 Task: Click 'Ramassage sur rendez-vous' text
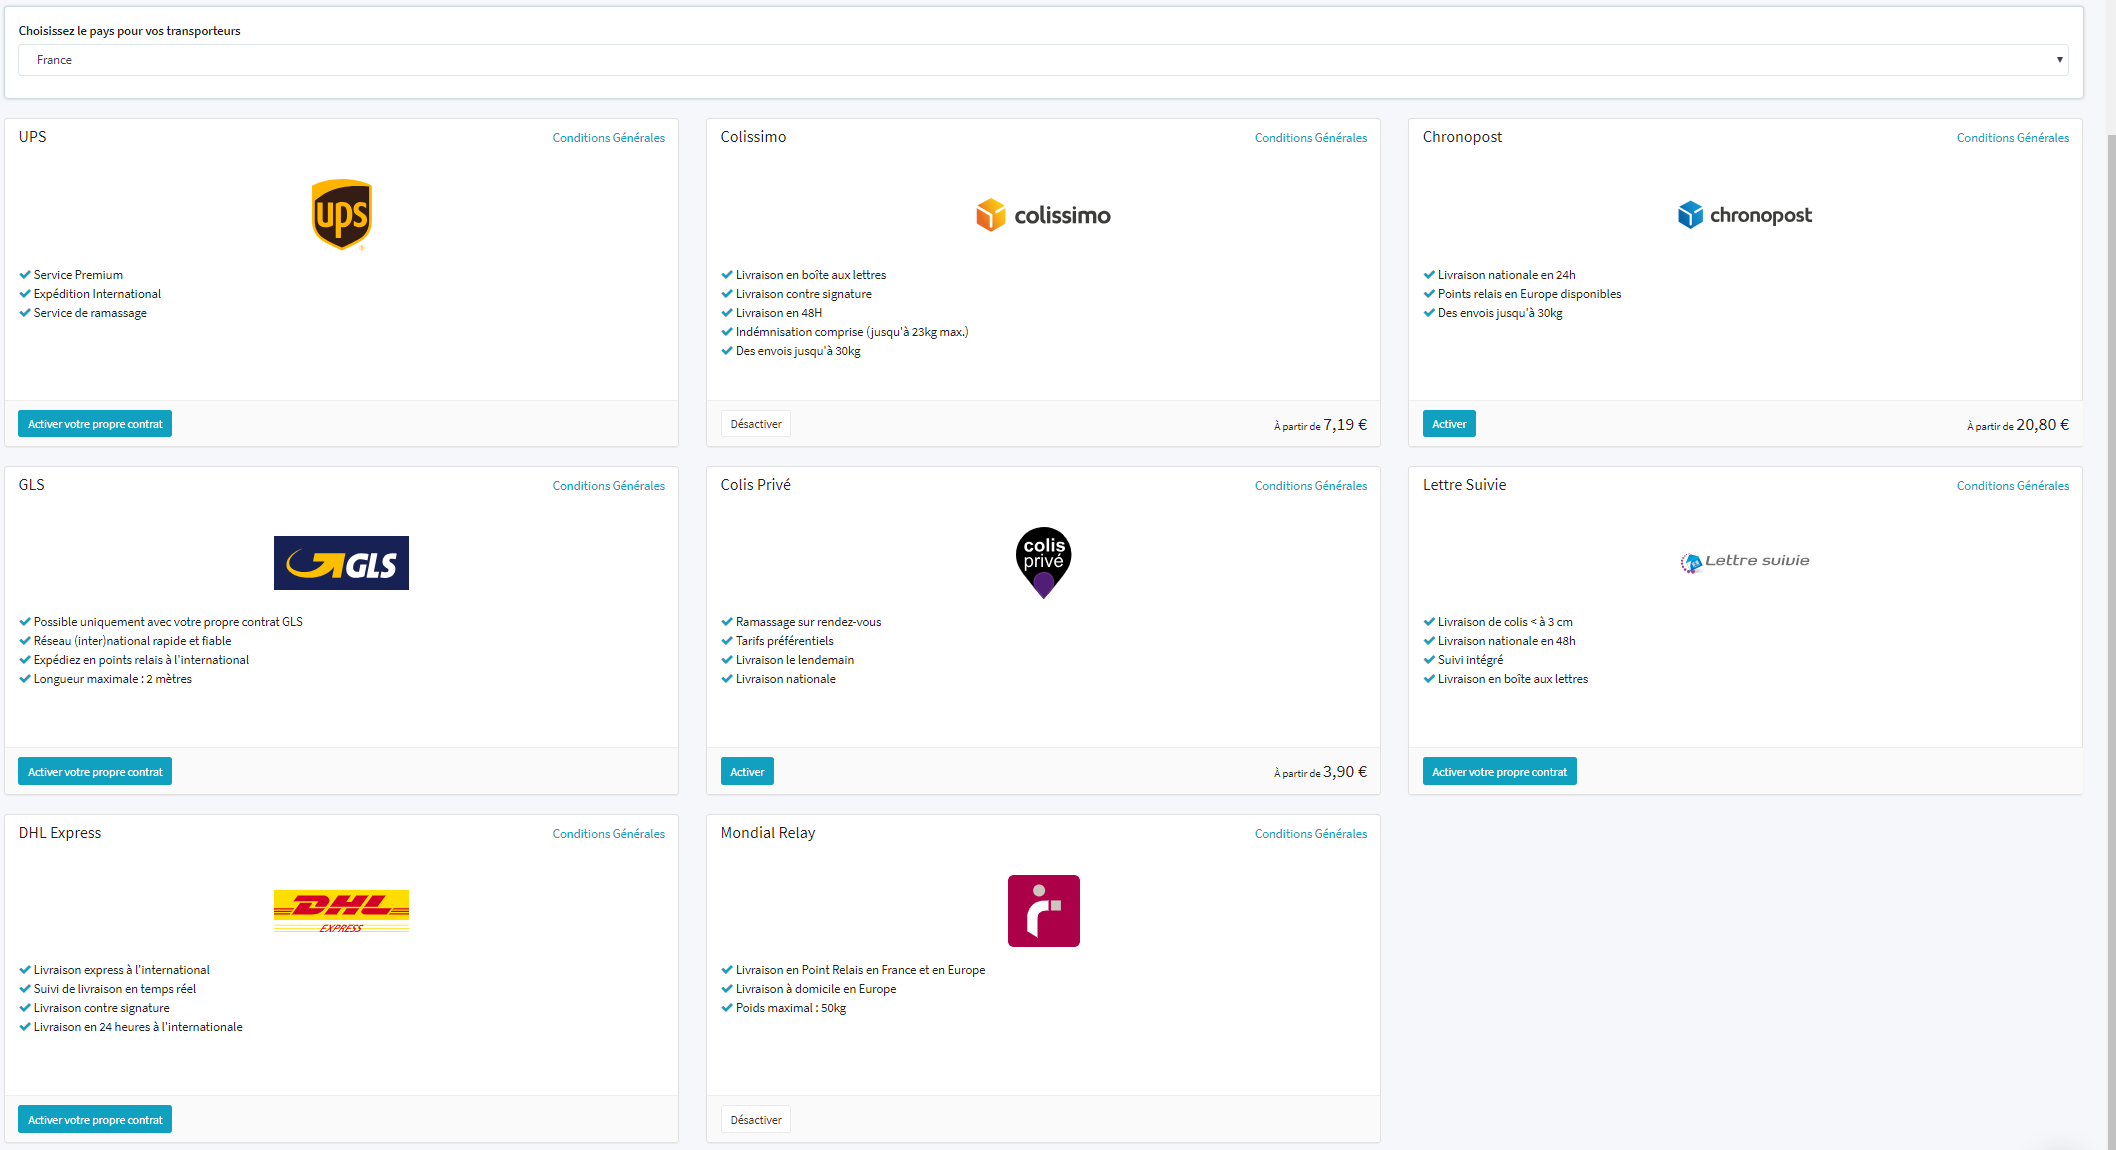coord(808,622)
